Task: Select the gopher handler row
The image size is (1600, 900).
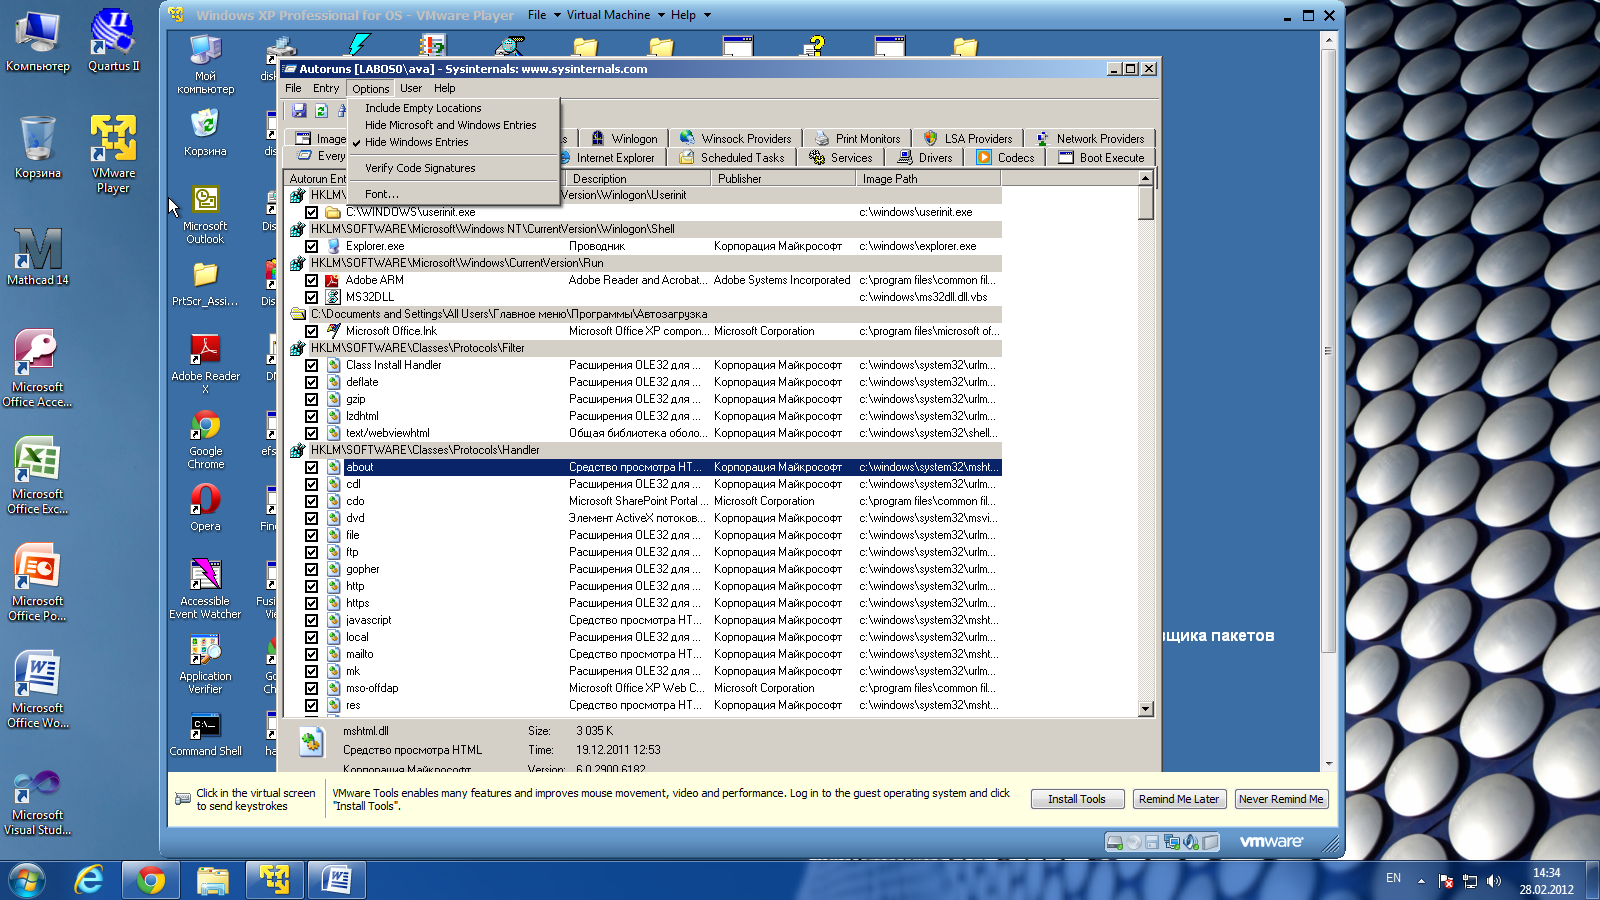Action: (x=644, y=569)
